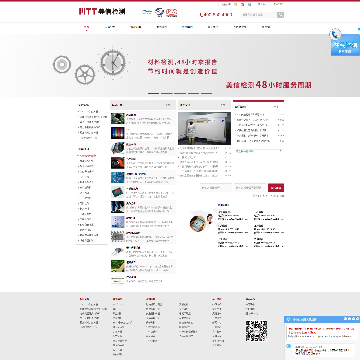The image size is (360, 360).
Task: Click the small blue icon in the top bar
Action: click(x=250, y=4)
